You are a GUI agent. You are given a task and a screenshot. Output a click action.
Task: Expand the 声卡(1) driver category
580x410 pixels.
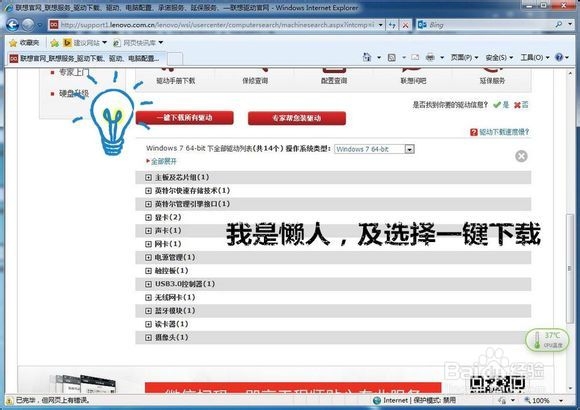click(148, 231)
